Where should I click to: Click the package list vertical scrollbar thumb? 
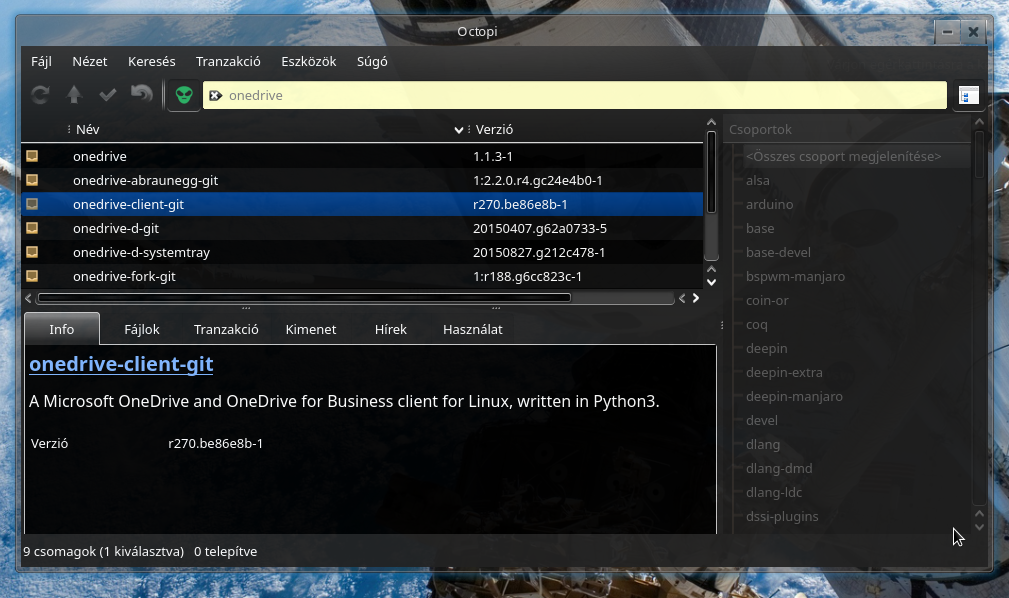pyautogui.click(x=711, y=171)
